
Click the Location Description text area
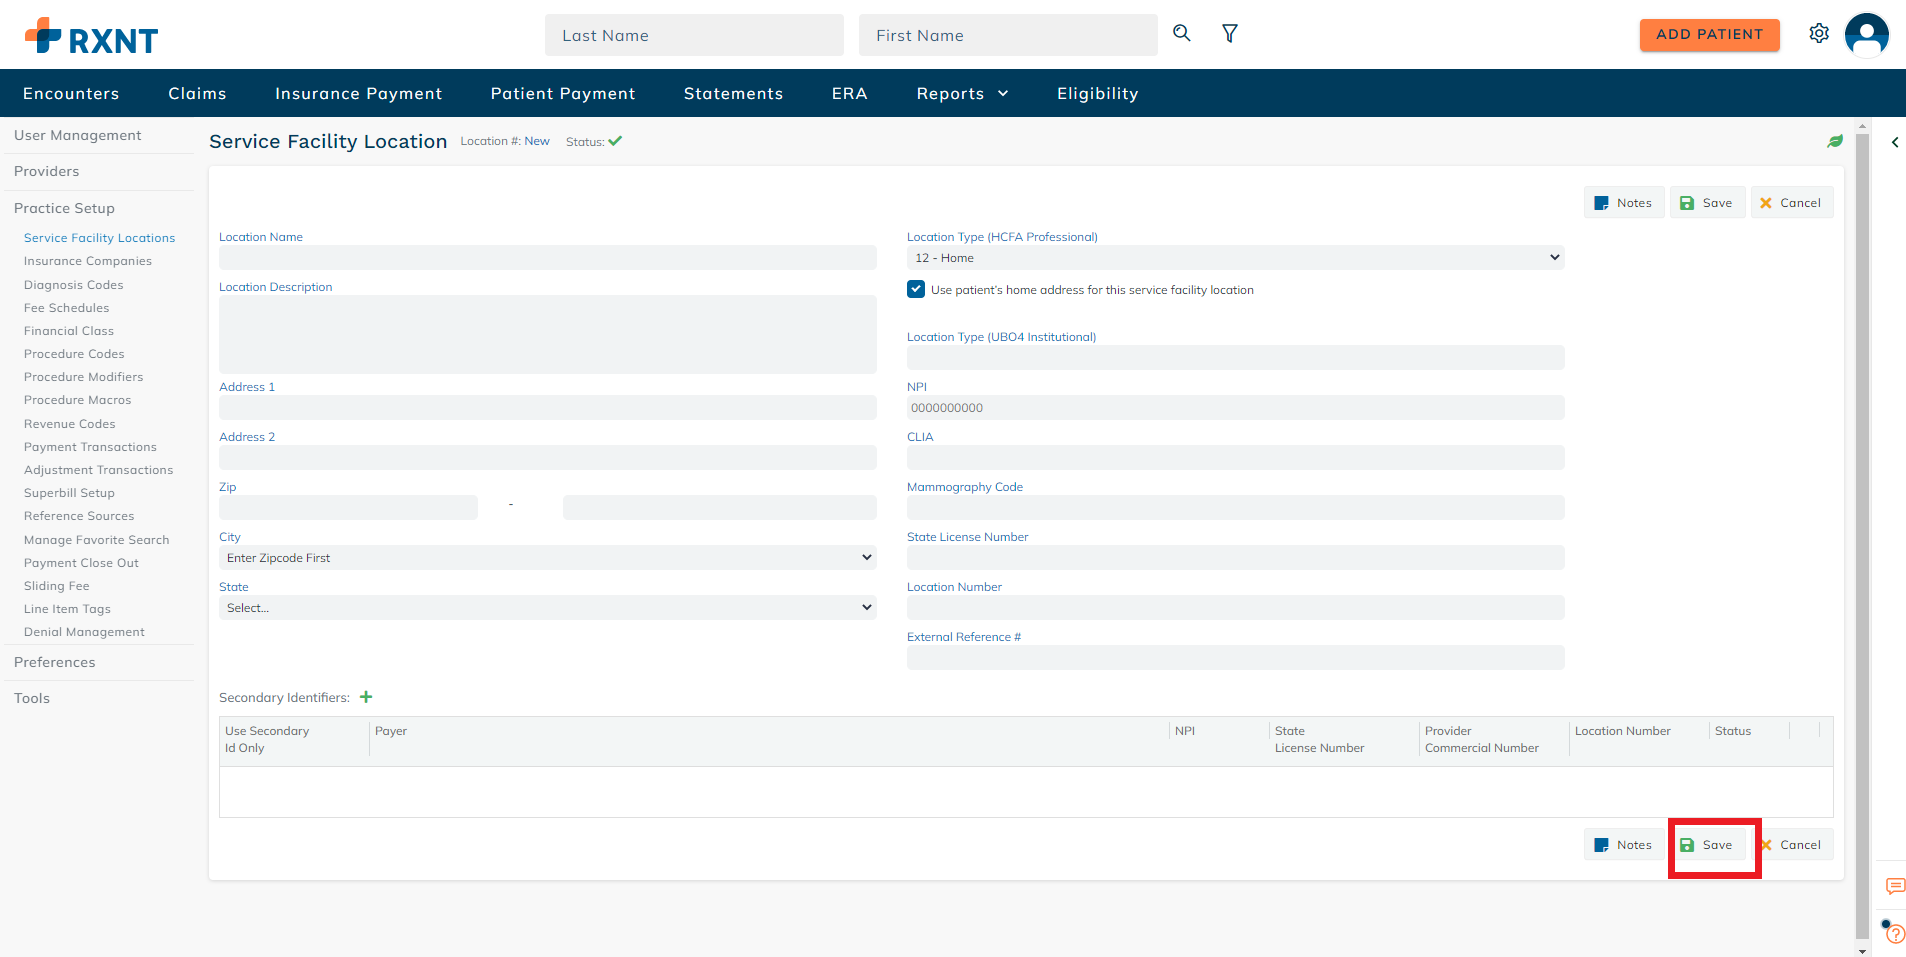[x=547, y=334]
